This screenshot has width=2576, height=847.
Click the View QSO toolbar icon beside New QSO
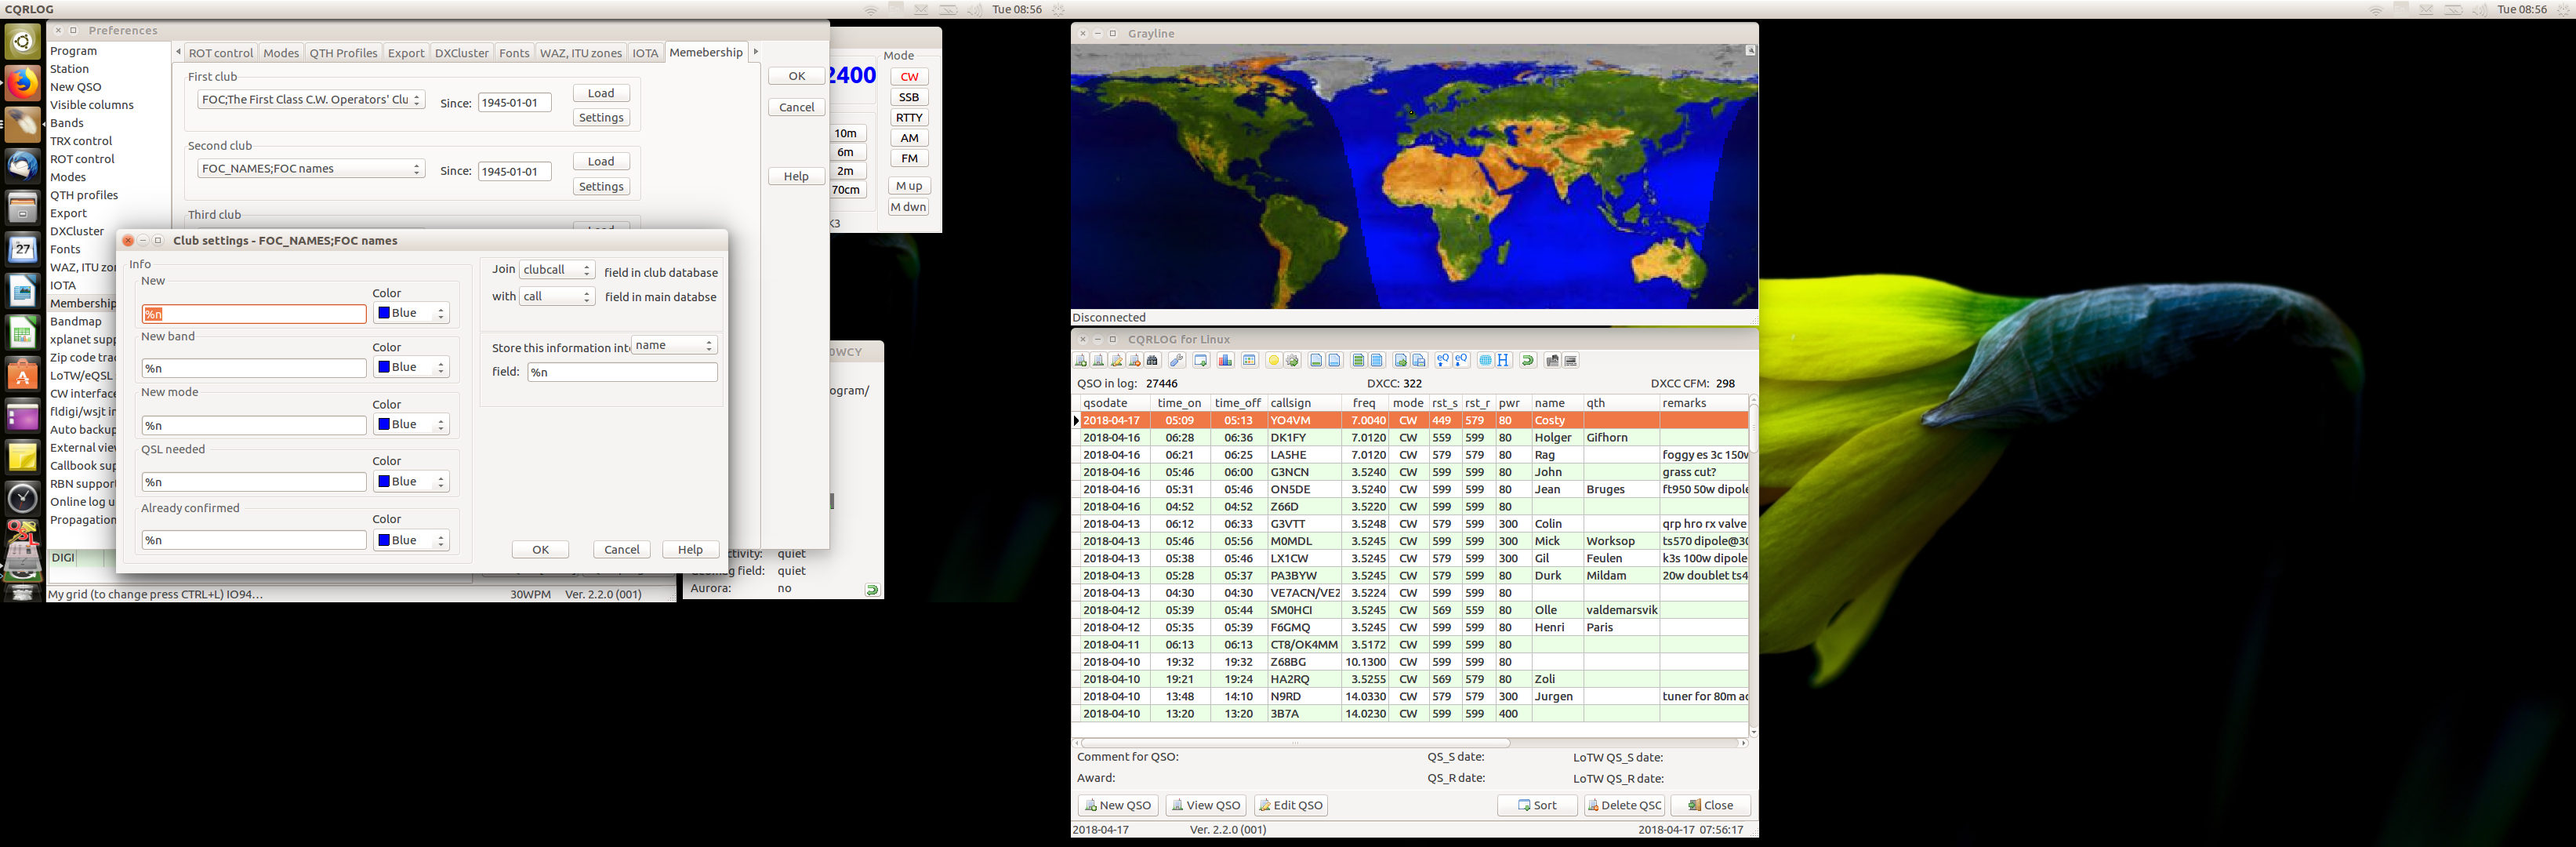(x=1099, y=360)
